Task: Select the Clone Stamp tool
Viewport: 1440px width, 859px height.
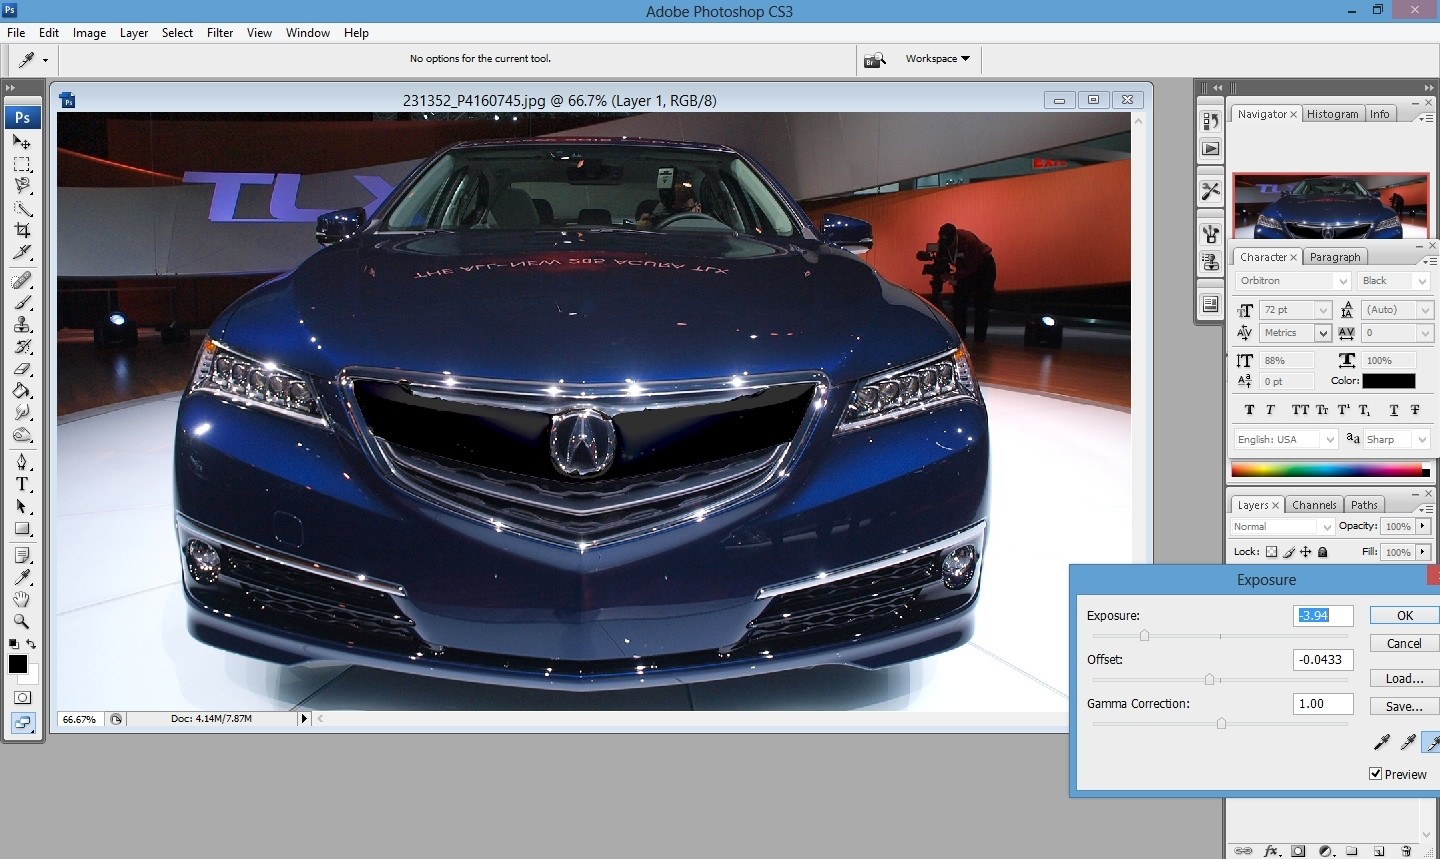Action: (x=22, y=324)
